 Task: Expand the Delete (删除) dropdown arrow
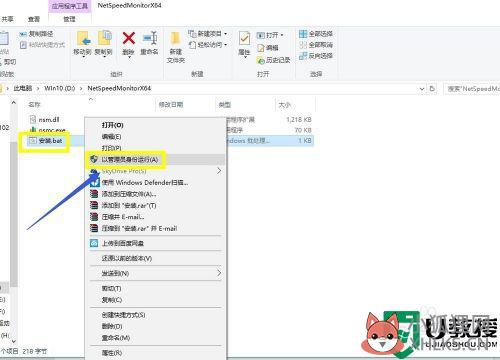click(x=129, y=57)
